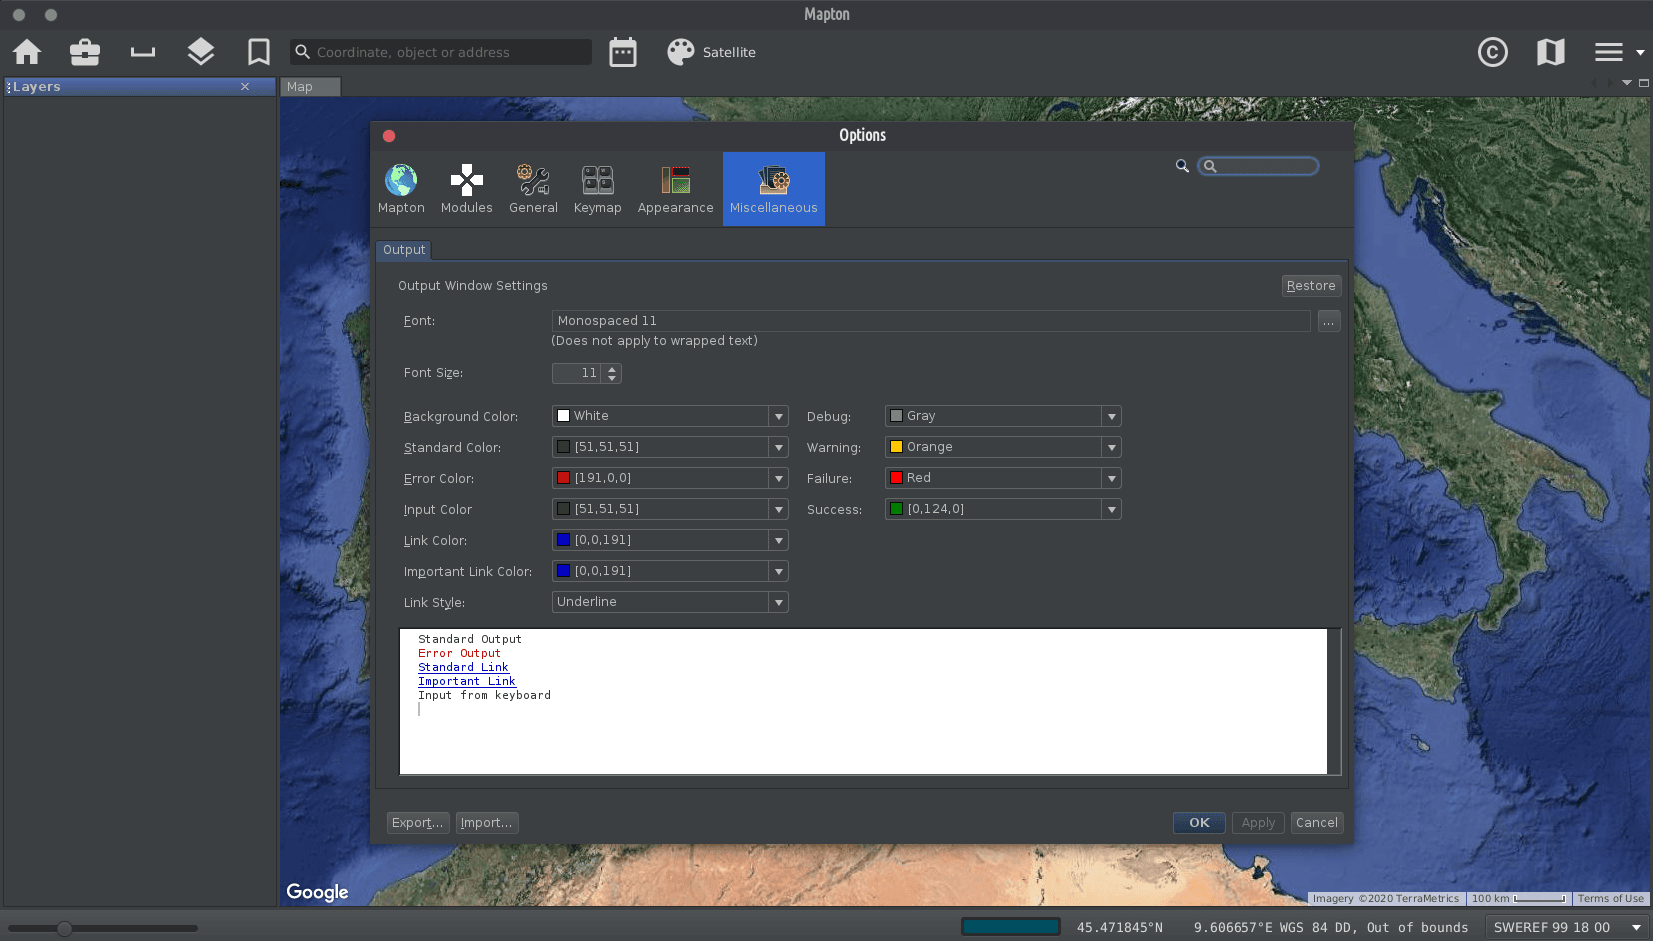This screenshot has height=941, width=1653.
Task: Switch to the Map tab
Action: pyautogui.click(x=300, y=87)
